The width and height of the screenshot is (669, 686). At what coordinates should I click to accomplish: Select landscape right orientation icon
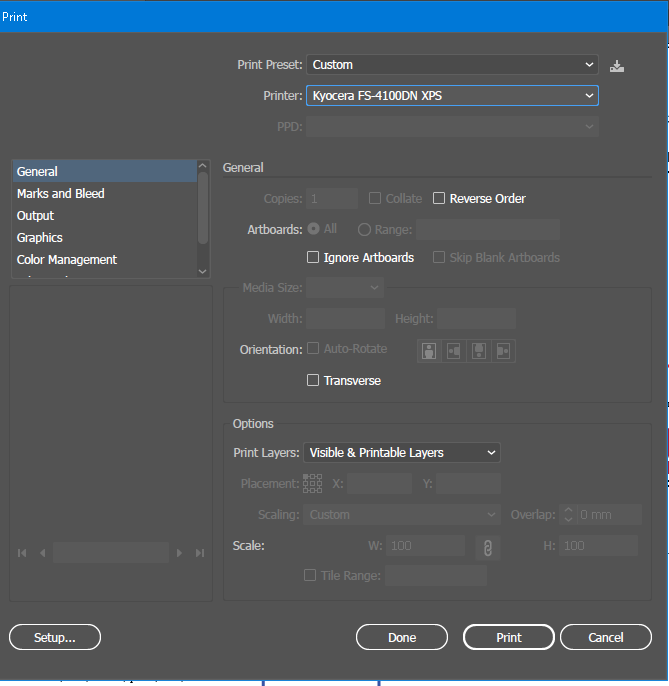(503, 351)
